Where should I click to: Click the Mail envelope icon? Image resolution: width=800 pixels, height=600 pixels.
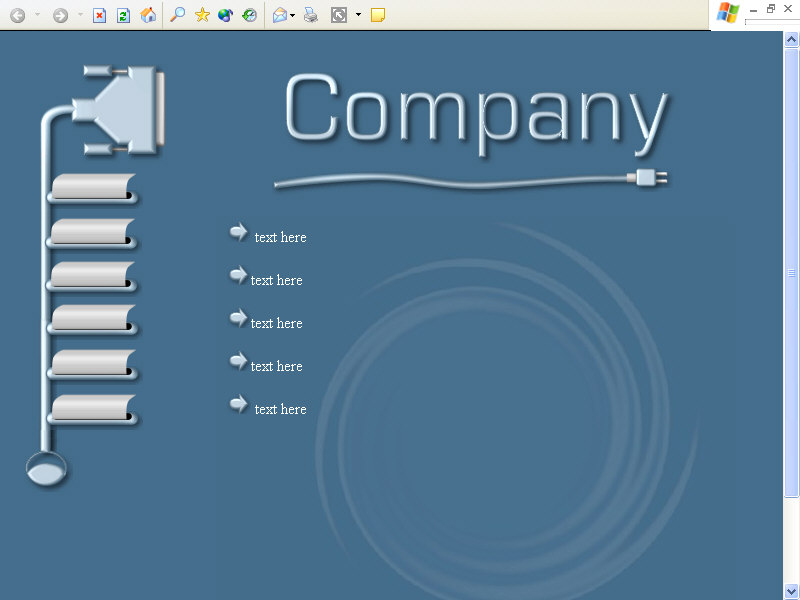(x=280, y=15)
